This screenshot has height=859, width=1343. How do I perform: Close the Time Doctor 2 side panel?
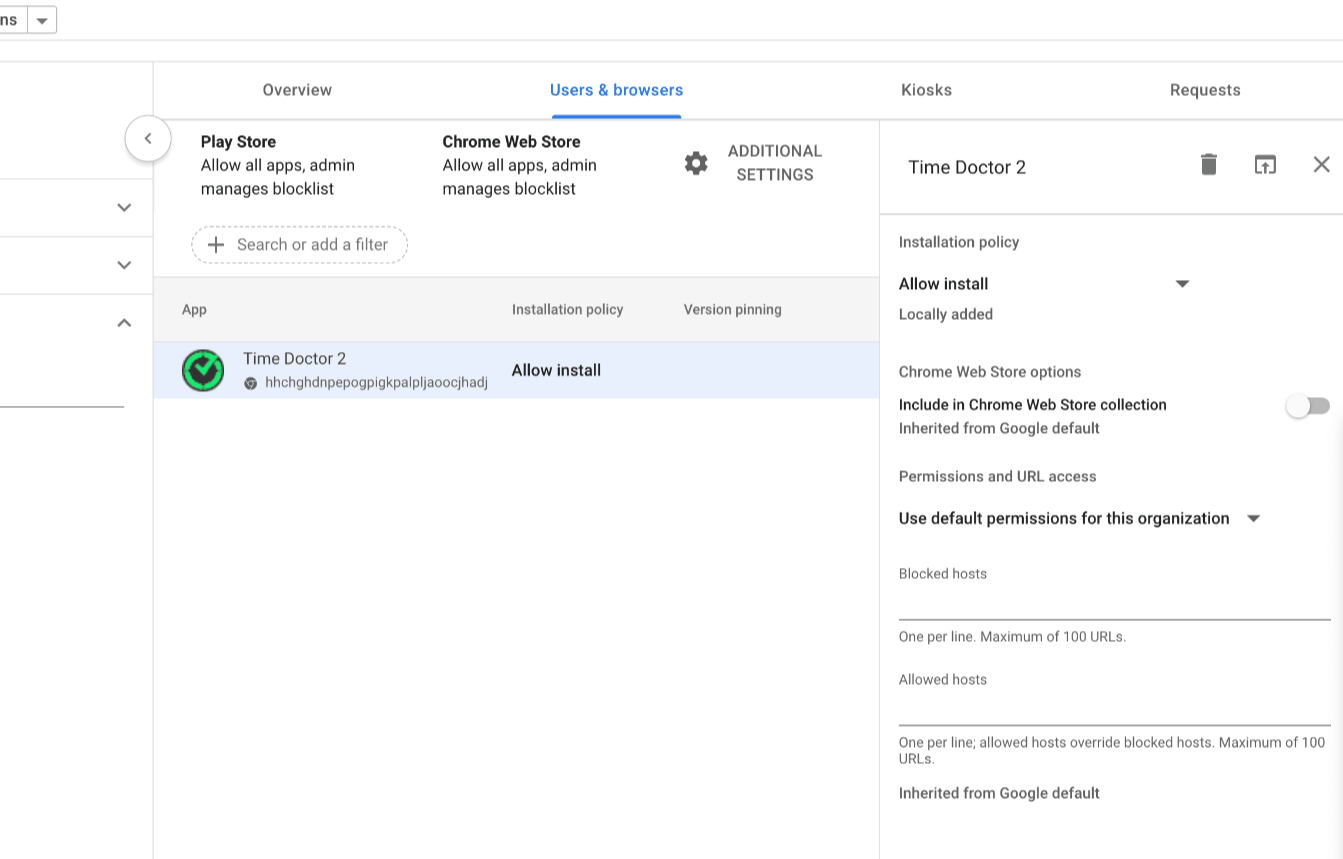pyautogui.click(x=1321, y=165)
